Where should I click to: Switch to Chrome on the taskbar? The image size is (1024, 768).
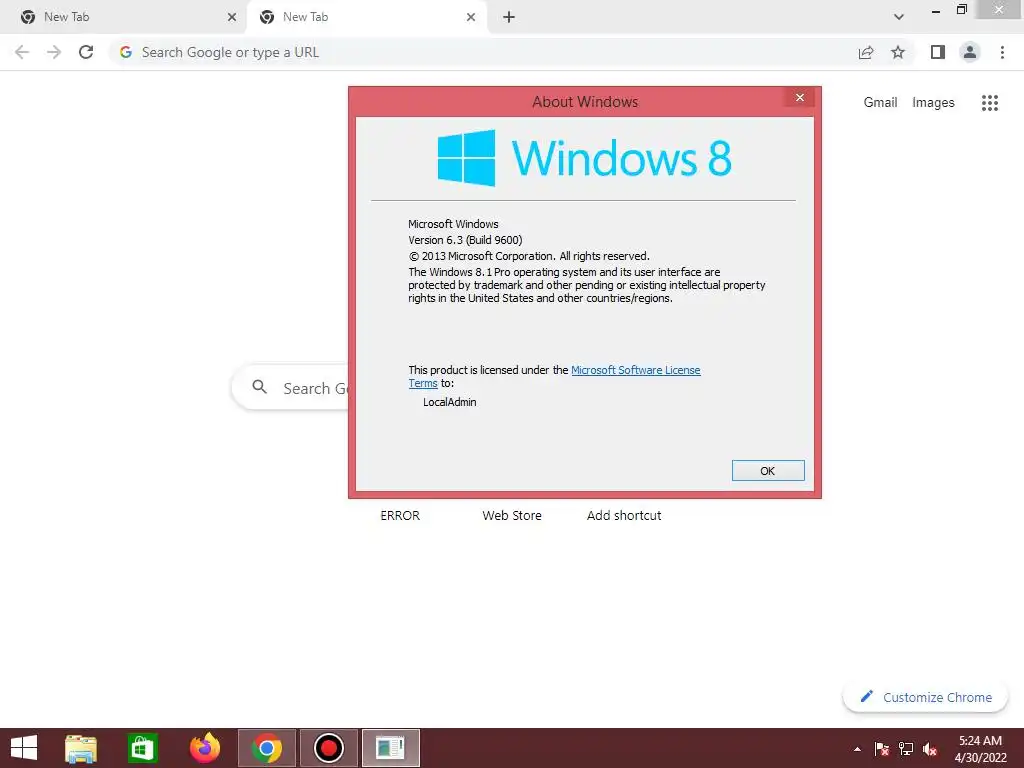click(x=266, y=748)
